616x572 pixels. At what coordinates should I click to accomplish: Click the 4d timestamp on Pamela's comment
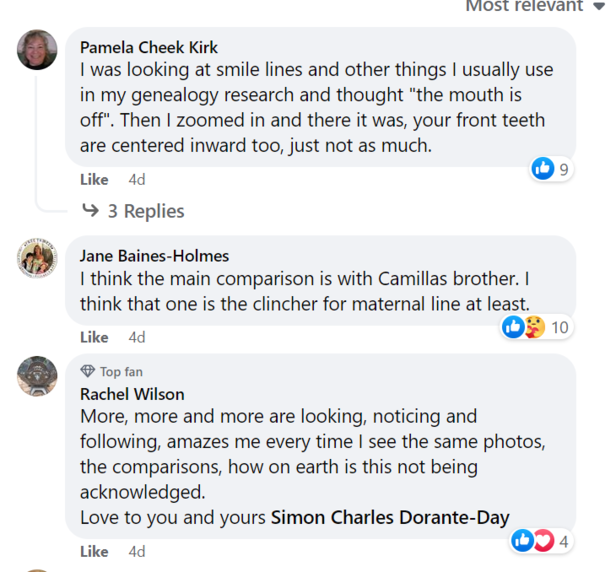tap(137, 180)
